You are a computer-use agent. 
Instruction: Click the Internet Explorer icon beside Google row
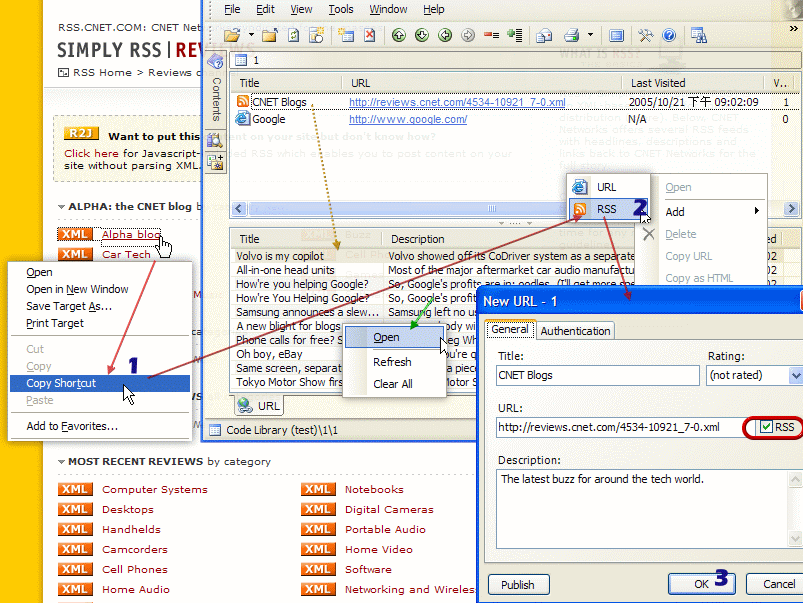coord(242,119)
